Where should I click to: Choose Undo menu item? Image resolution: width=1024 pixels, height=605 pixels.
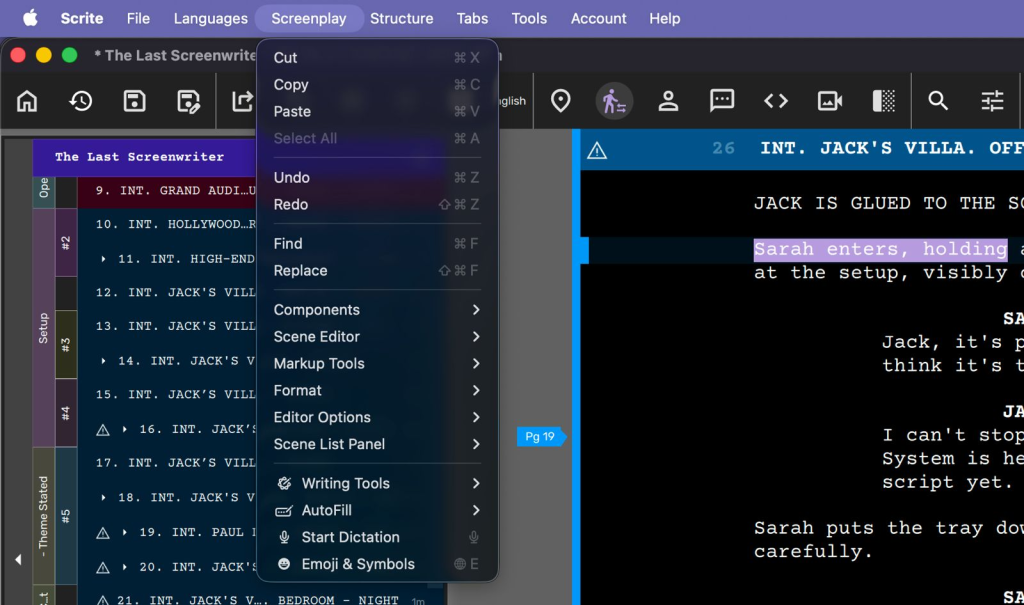pos(377,177)
